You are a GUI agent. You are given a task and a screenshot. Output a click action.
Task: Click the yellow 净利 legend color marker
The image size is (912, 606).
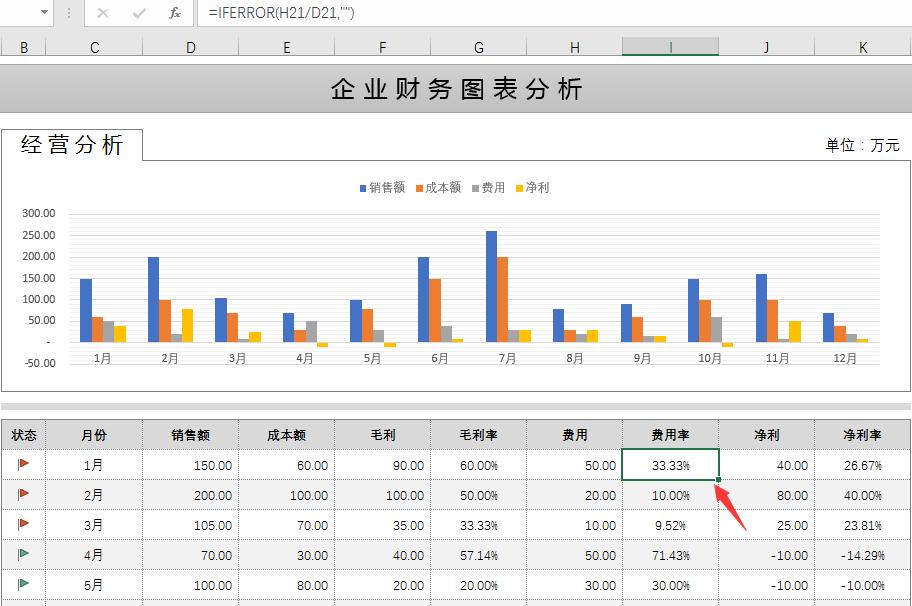click(519, 187)
